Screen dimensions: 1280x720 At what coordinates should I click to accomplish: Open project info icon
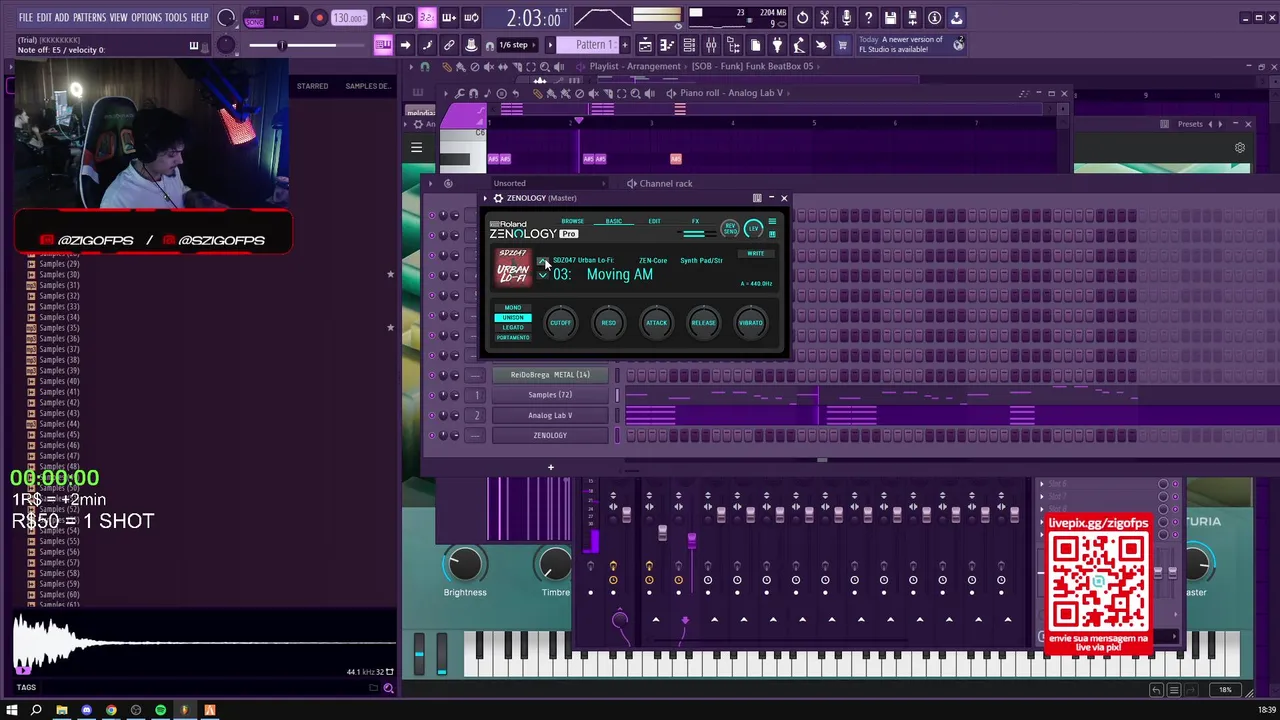(x=934, y=18)
